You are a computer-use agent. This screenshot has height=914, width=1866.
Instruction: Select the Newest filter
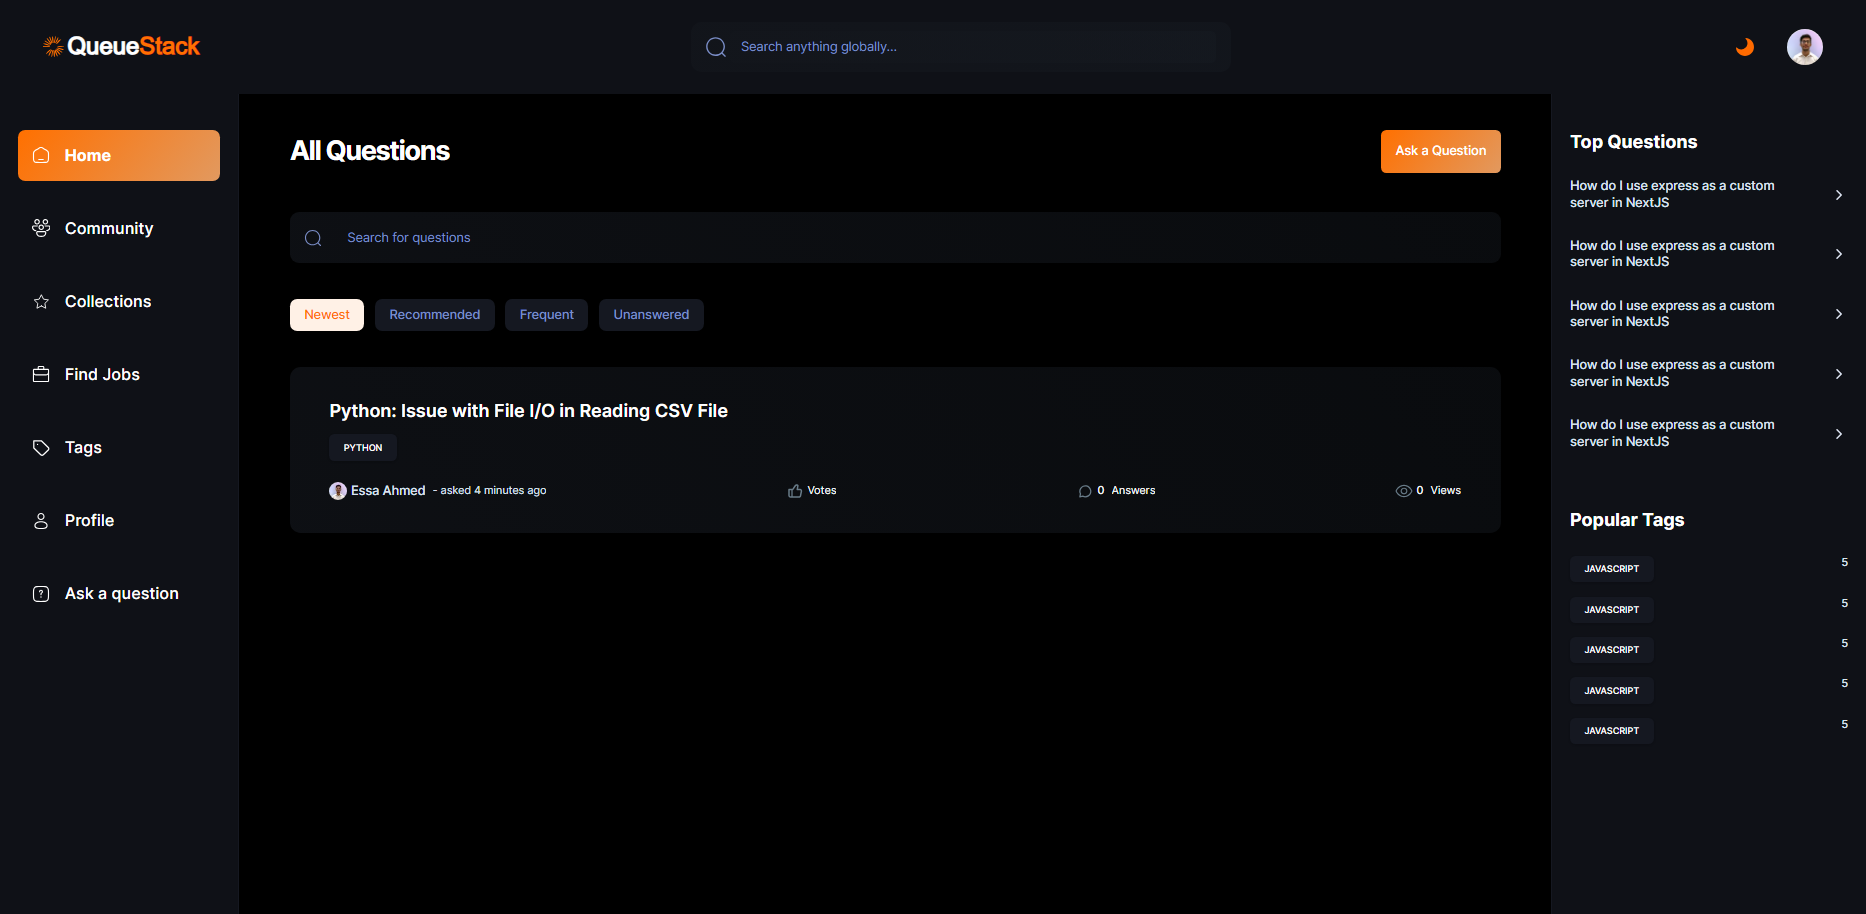(327, 315)
